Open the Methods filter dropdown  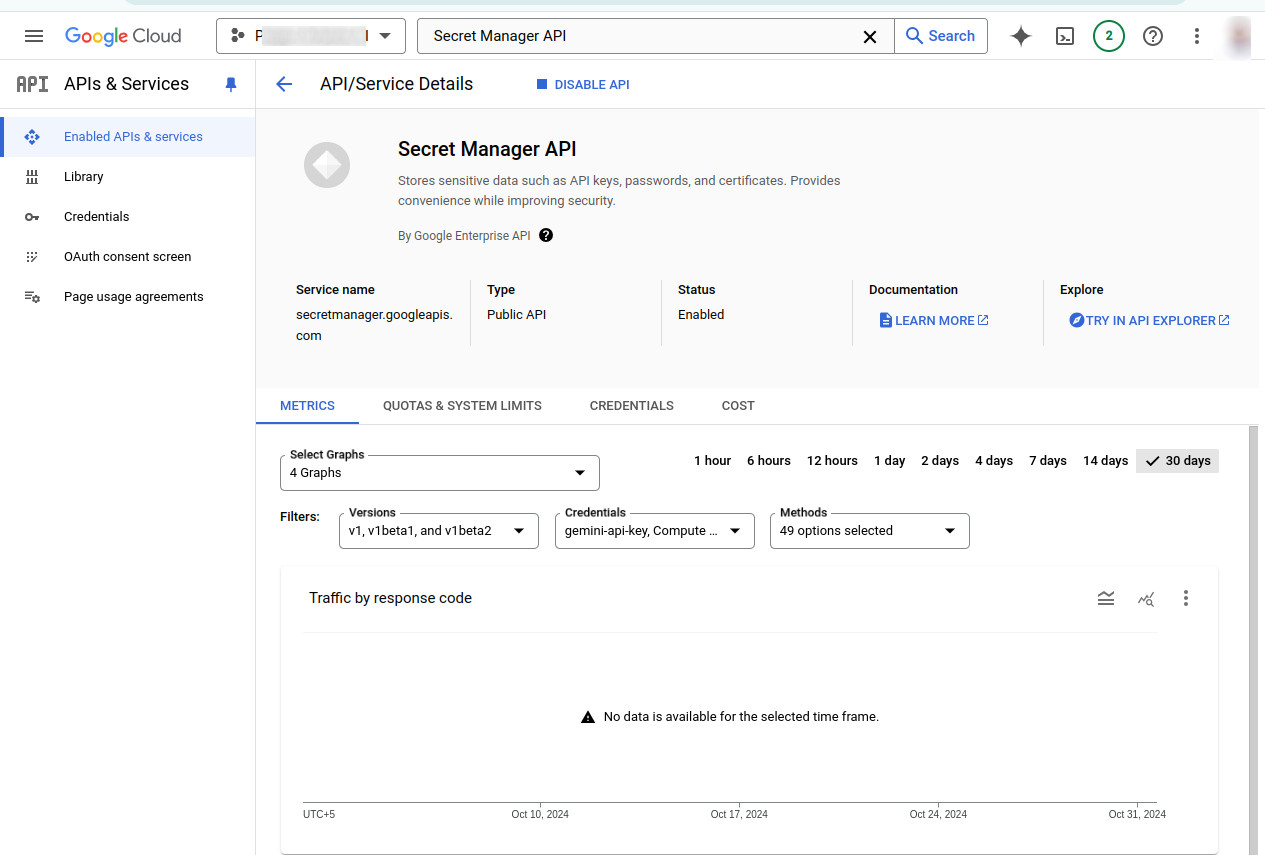(x=870, y=531)
